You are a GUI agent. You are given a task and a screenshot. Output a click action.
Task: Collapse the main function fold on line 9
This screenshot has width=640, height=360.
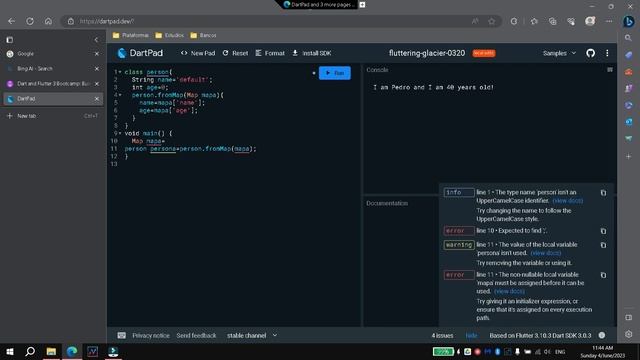pos(120,133)
